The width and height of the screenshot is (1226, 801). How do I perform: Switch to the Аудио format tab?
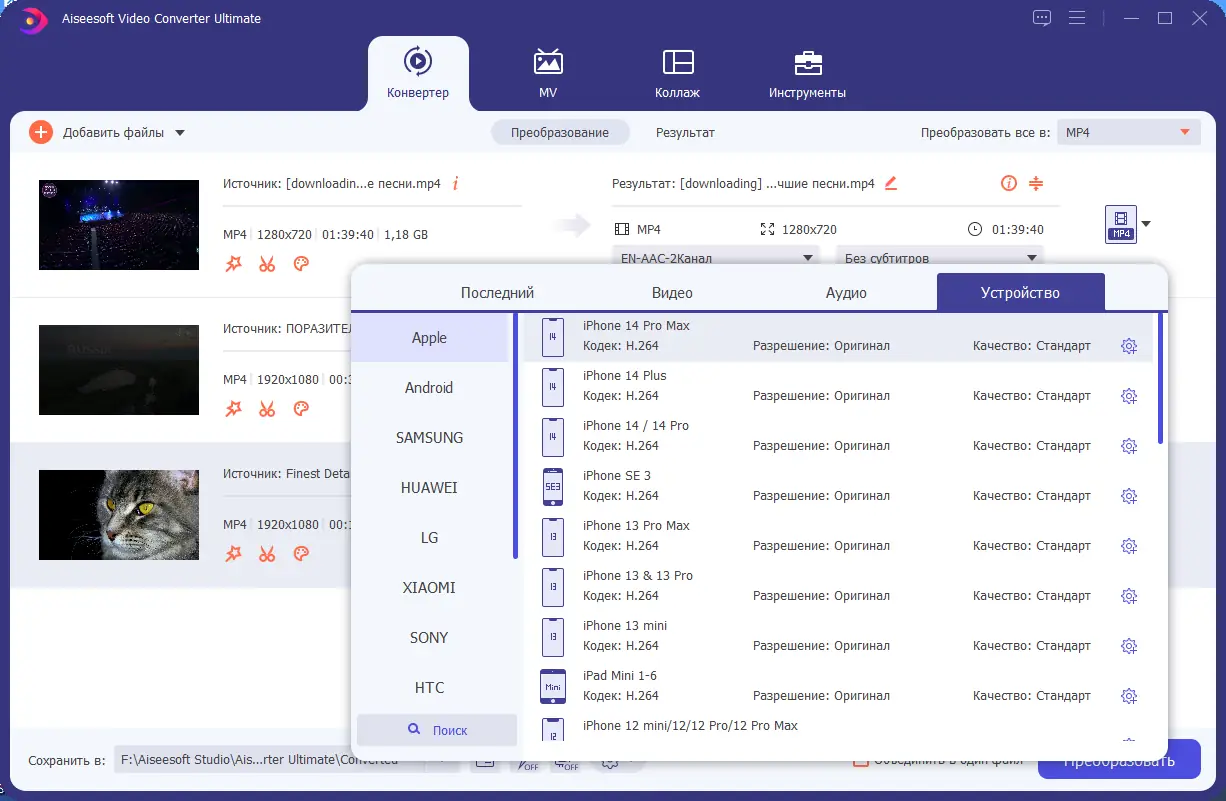(x=846, y=293)
